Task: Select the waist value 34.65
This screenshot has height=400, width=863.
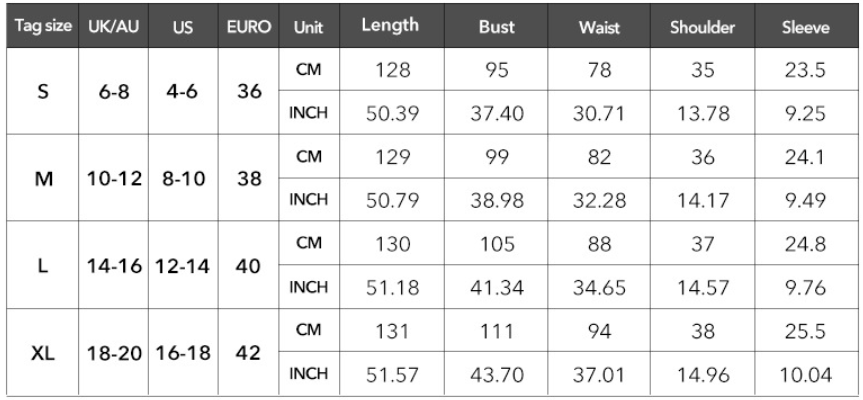Action: click(x=599, y=288)
